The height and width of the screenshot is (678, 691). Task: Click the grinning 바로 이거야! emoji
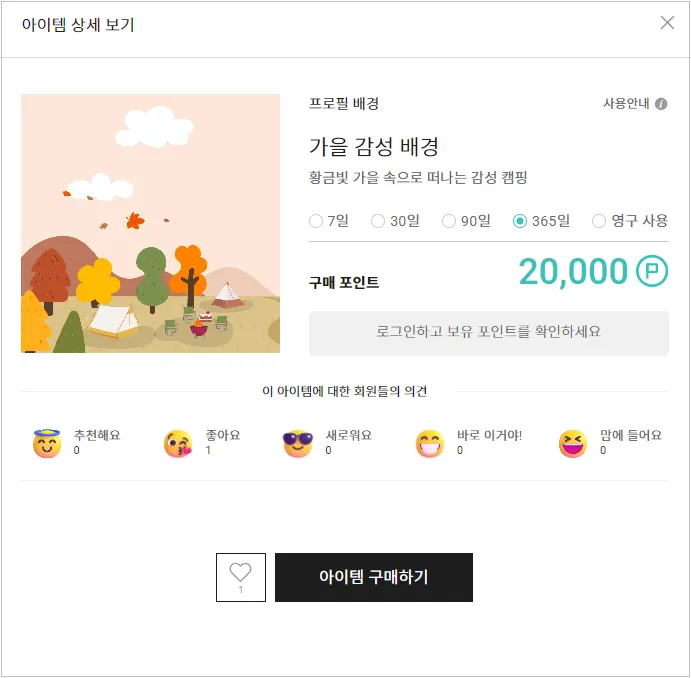pos(429,444)
